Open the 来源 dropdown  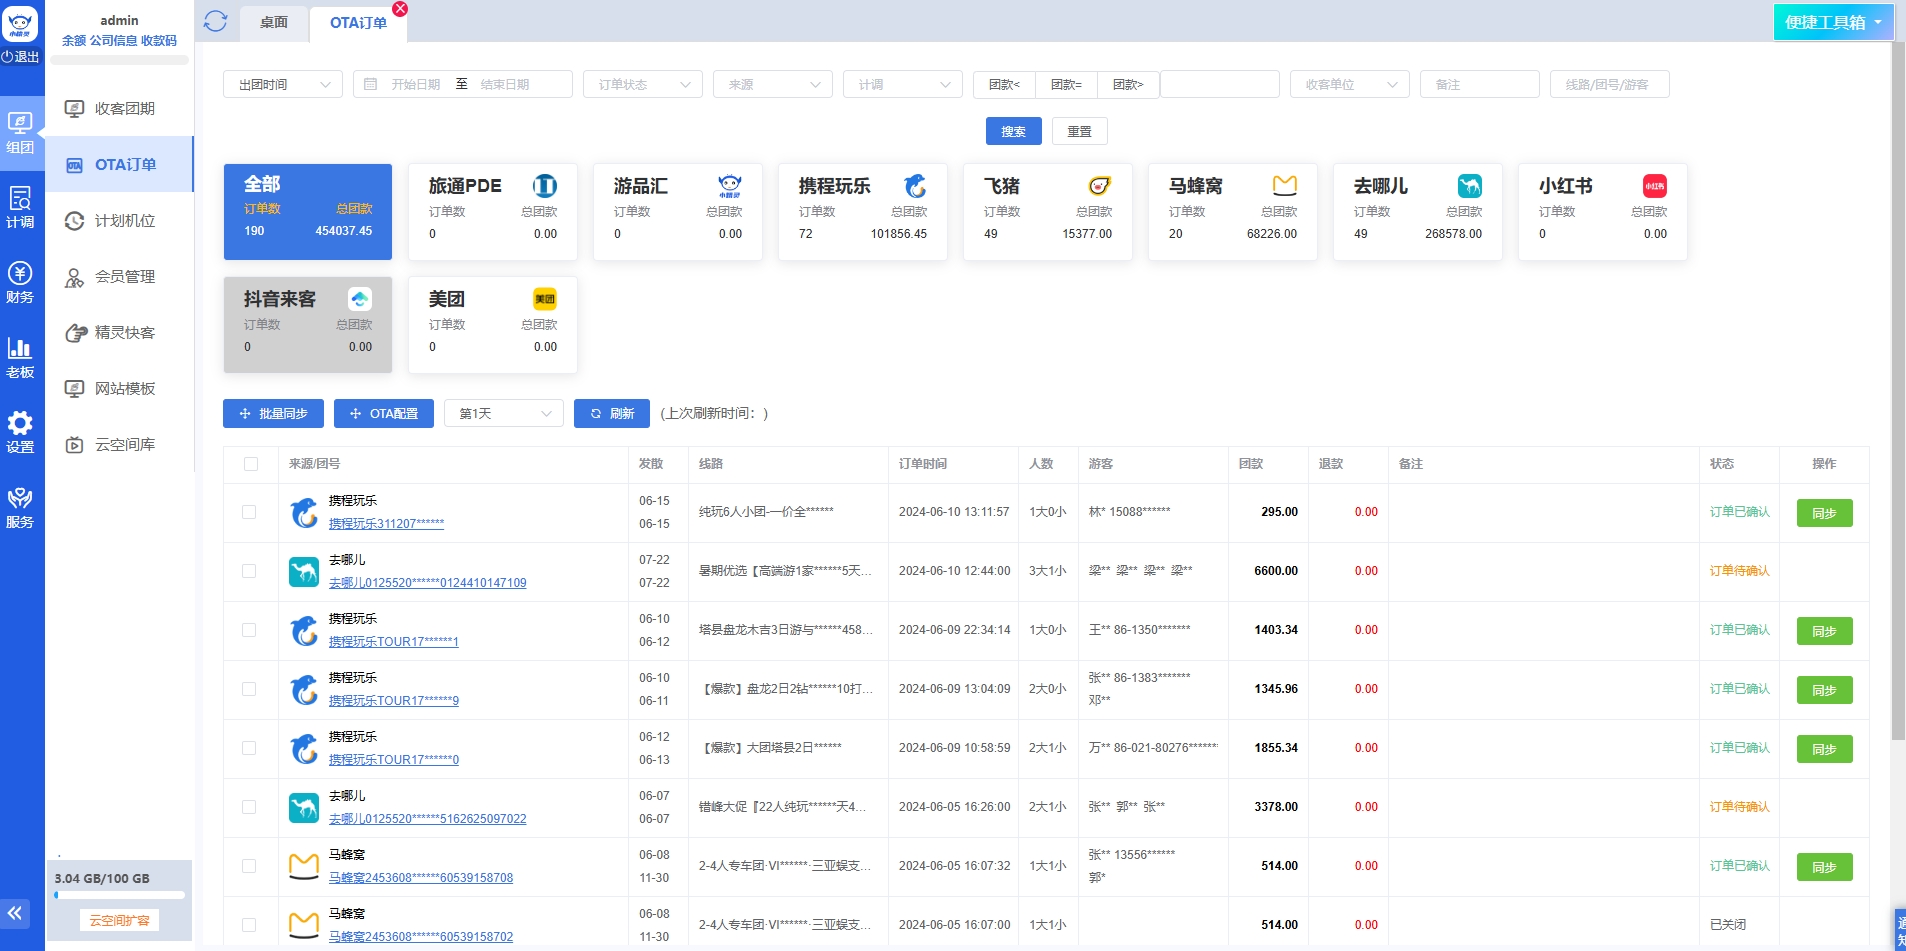pos(773,84)
